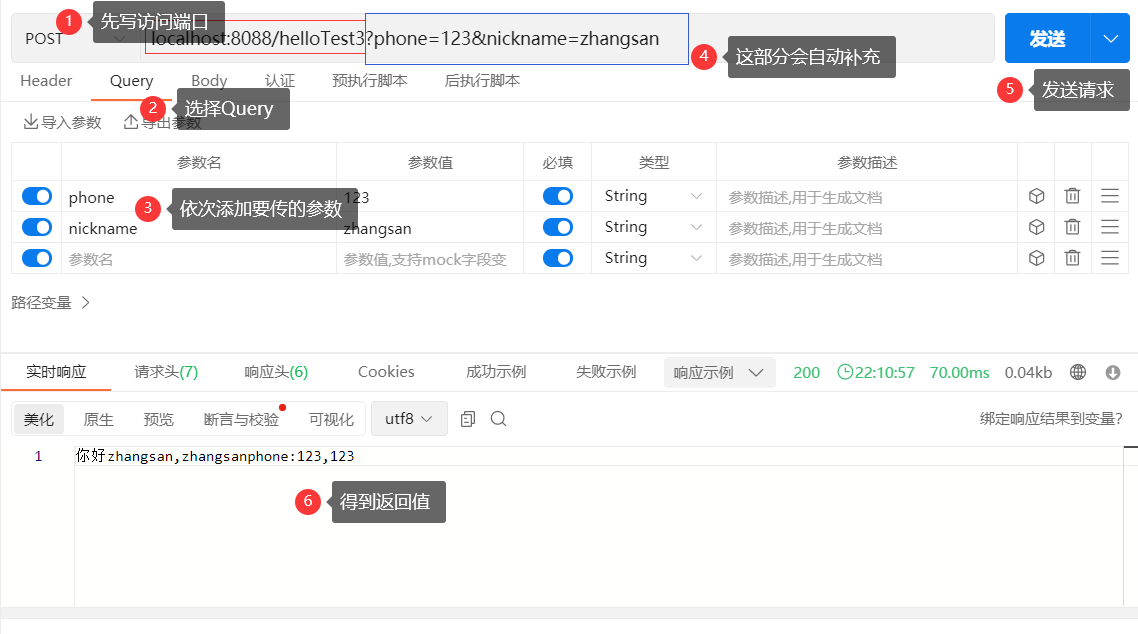The height and width of the screenshot is (634, 1138).
Task: Toggle the 必填 required switch for phone
Action: click(558, 196)
